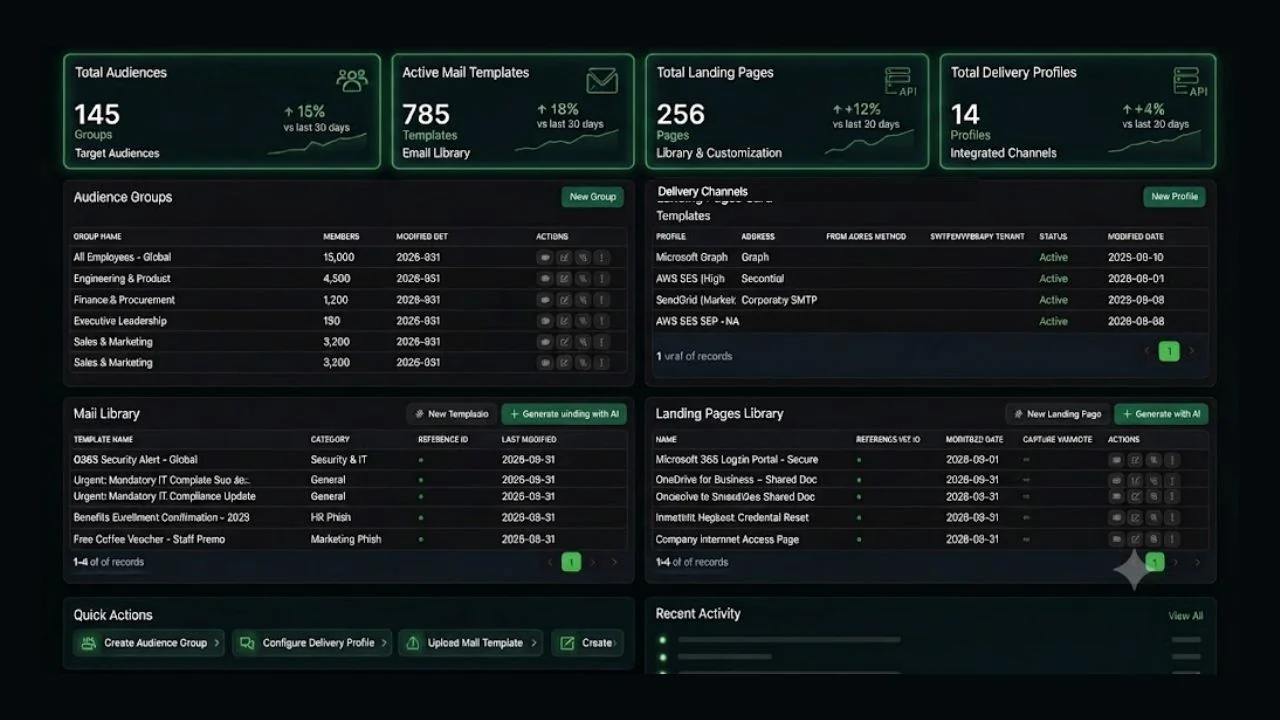View the Credential Reset landing page

tap(1116, 518)
